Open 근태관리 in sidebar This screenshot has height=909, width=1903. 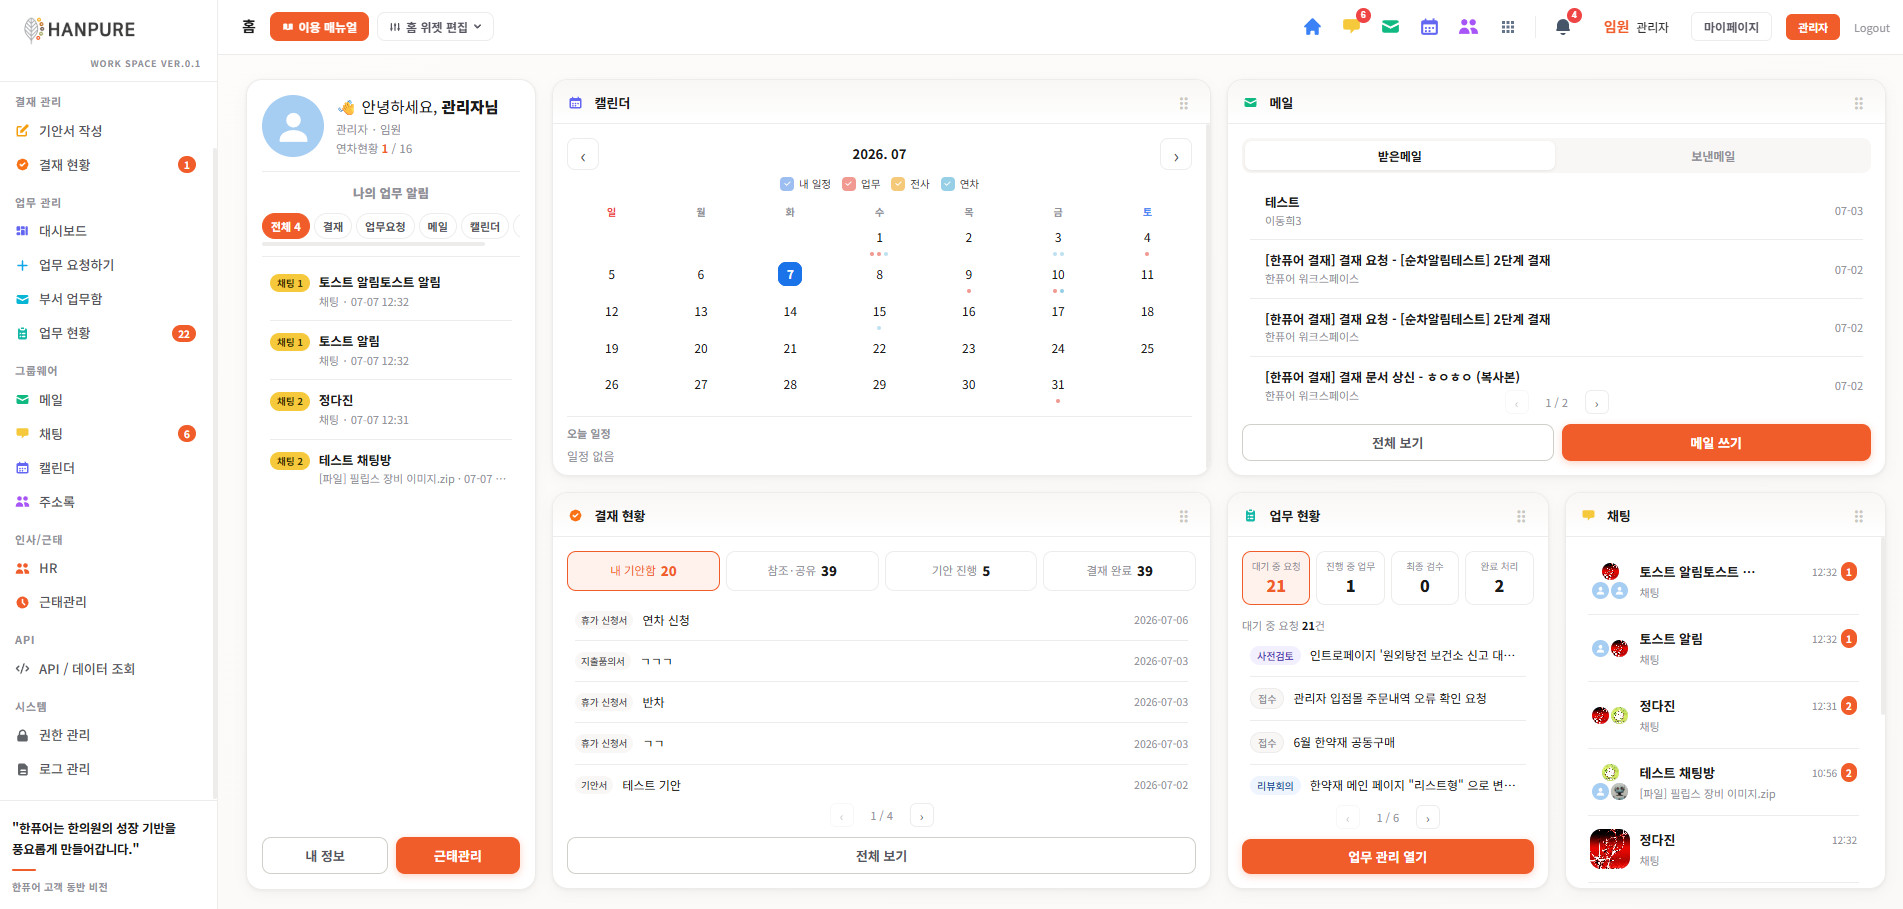(106, 602)
